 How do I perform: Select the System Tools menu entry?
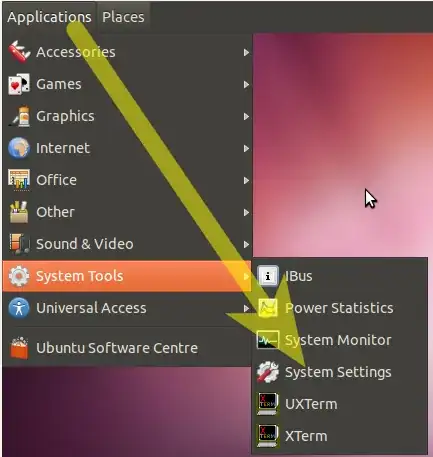pos(127,276)
